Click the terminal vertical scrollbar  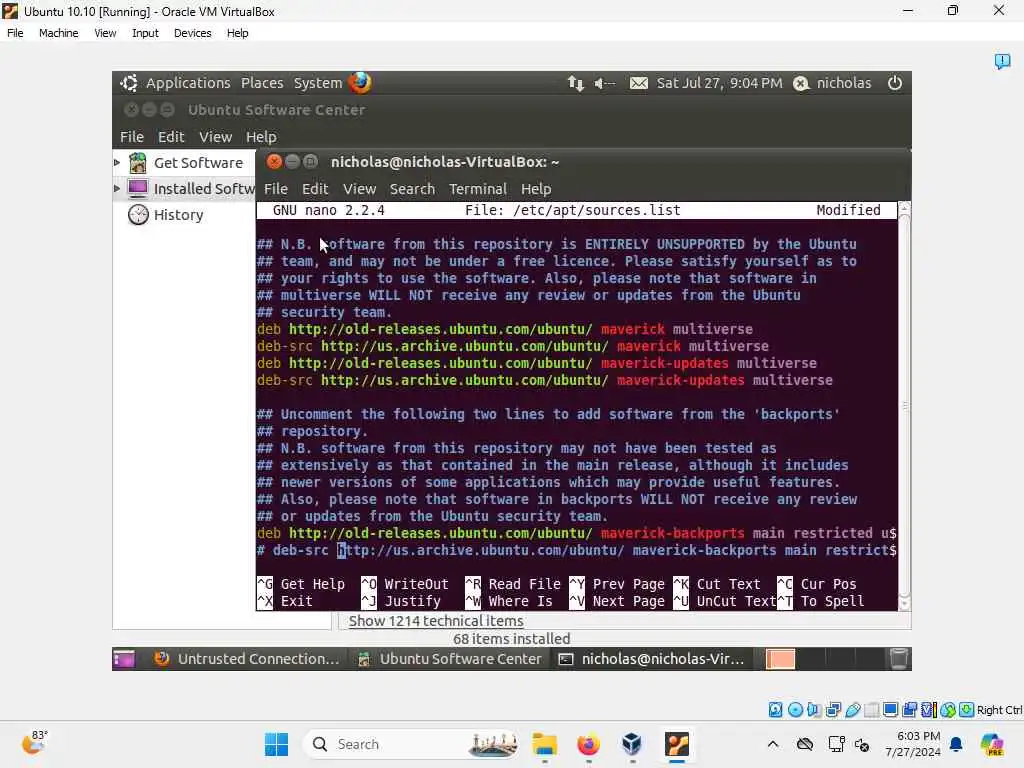(x=904, y=406)
